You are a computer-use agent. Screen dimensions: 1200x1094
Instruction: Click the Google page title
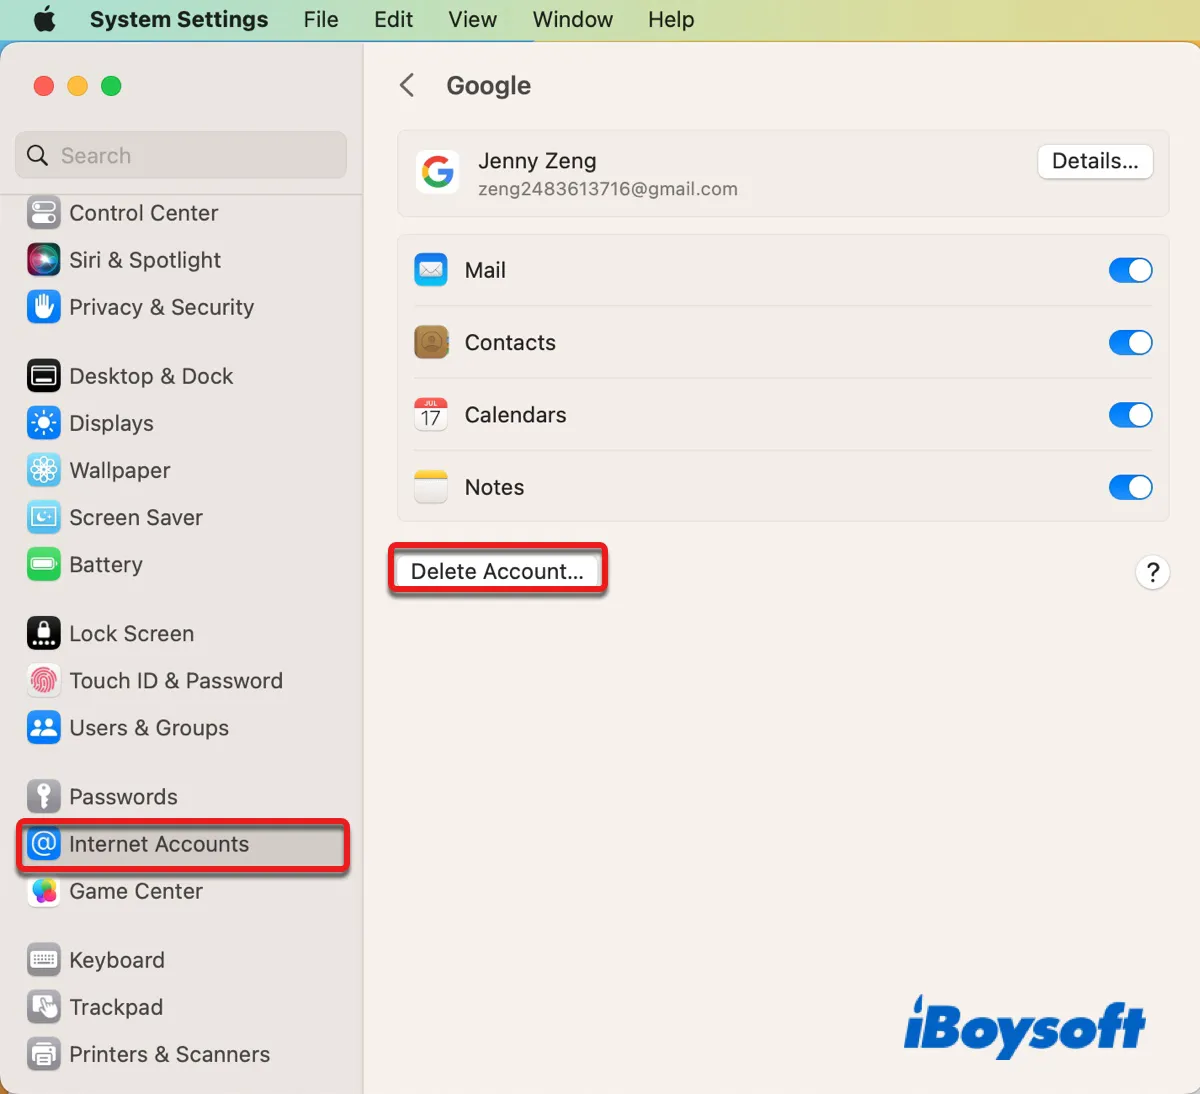click(x=488, y=85)
